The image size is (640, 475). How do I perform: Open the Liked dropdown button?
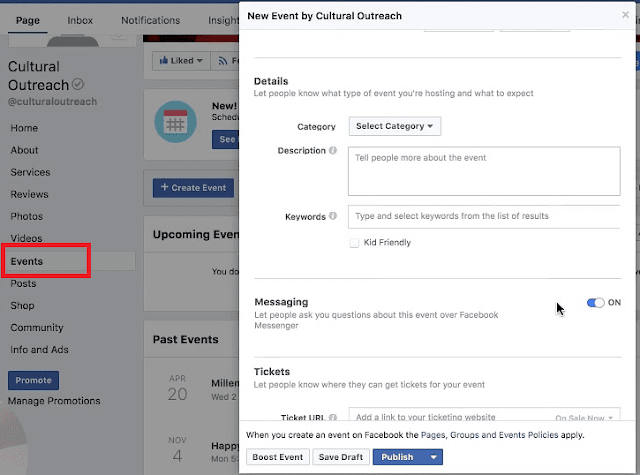point(182,60)
